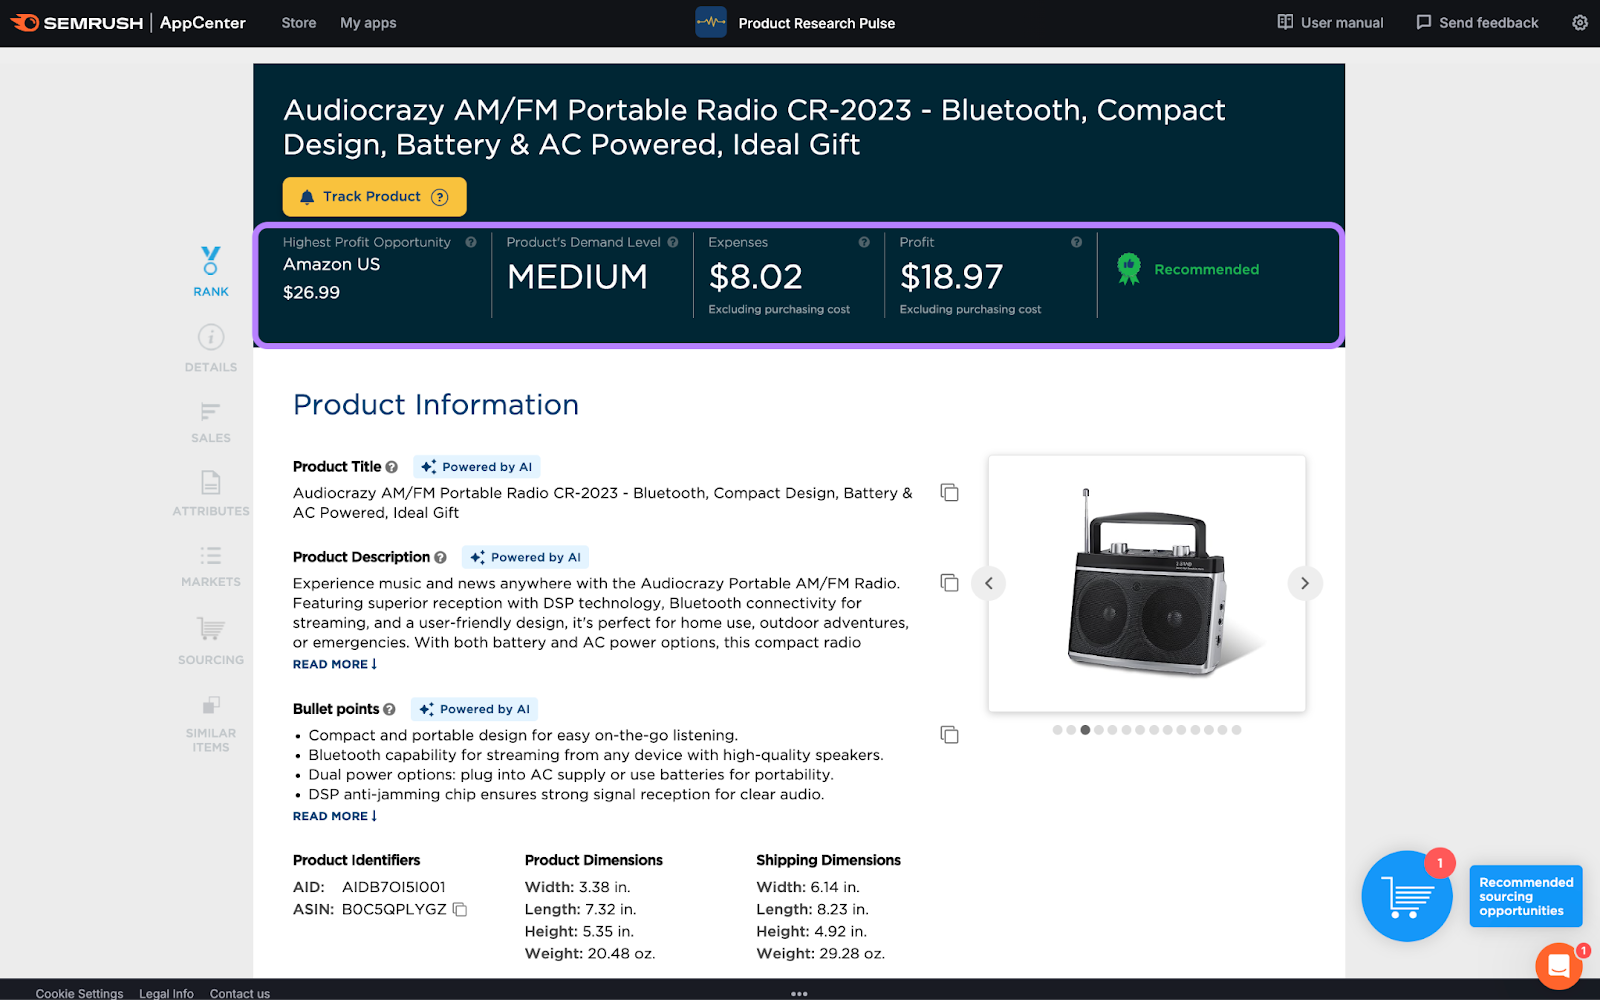1600x1000 pixels.
Task: Open the sourcing opportunities cart icon
Action: pos(1406,896)
